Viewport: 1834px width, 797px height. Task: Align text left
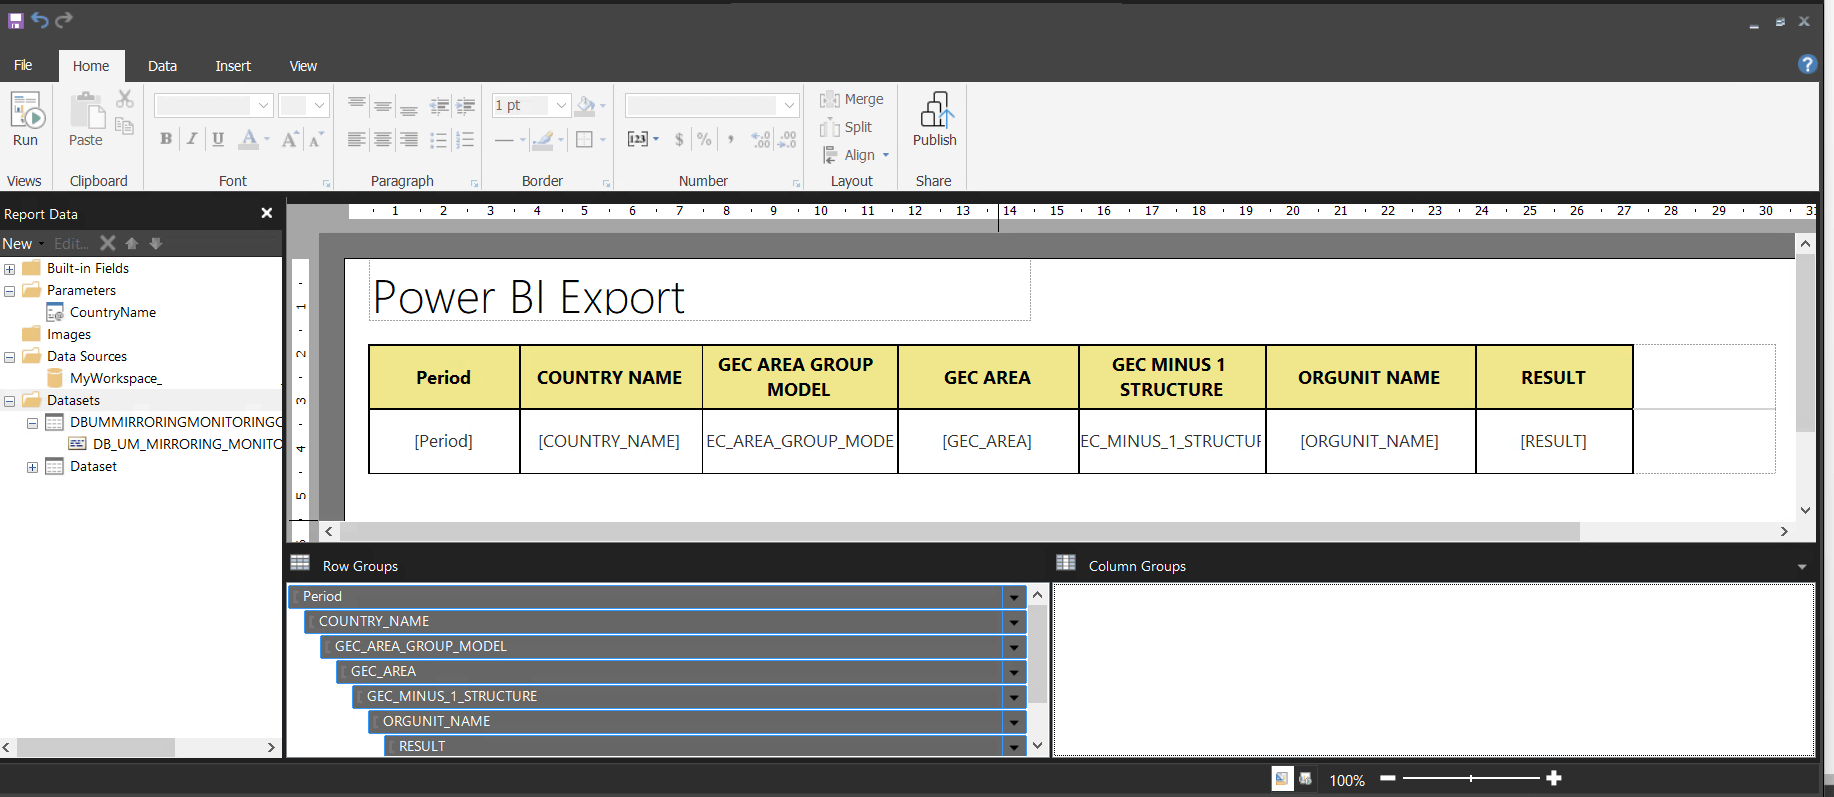click(x=356, y=139)
